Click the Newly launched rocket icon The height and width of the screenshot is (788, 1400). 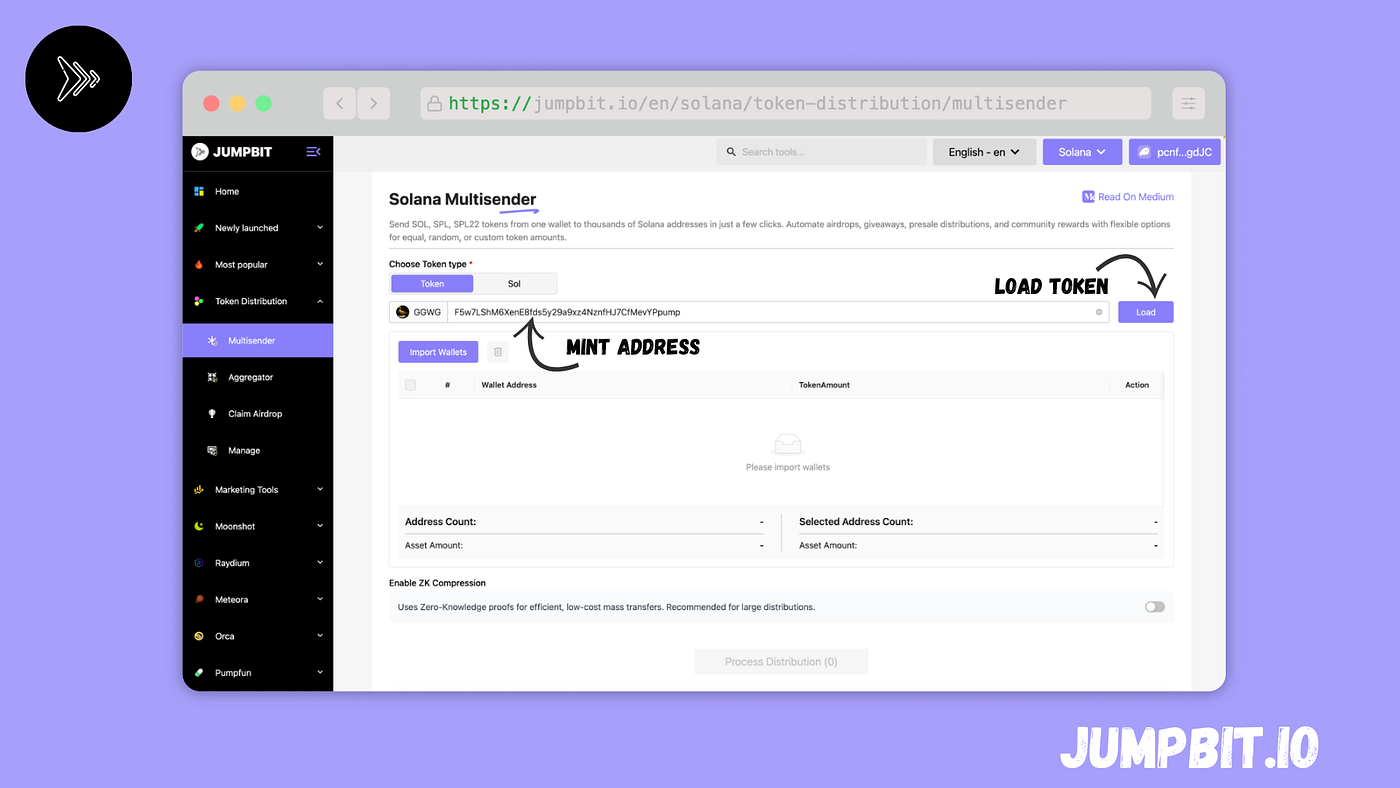coord(199,228)
